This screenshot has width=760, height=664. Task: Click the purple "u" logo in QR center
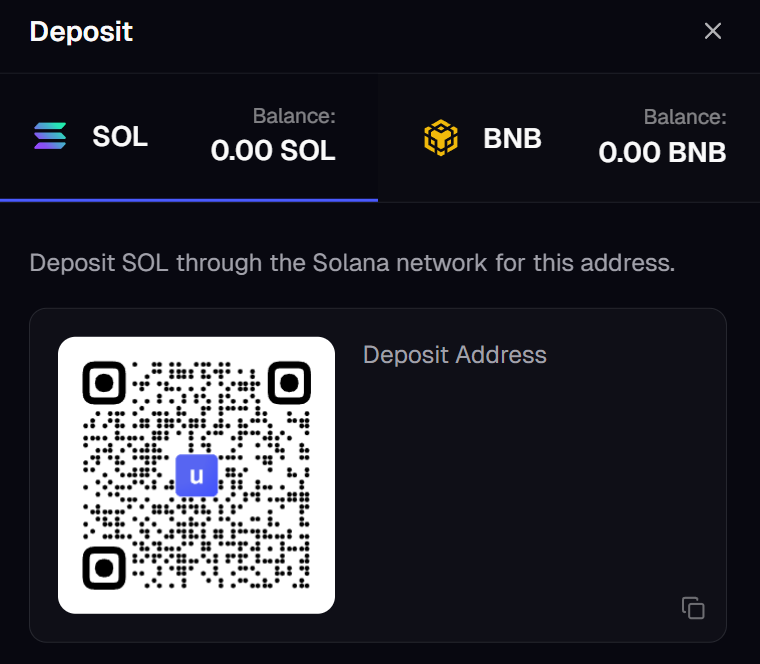point(196,475)
